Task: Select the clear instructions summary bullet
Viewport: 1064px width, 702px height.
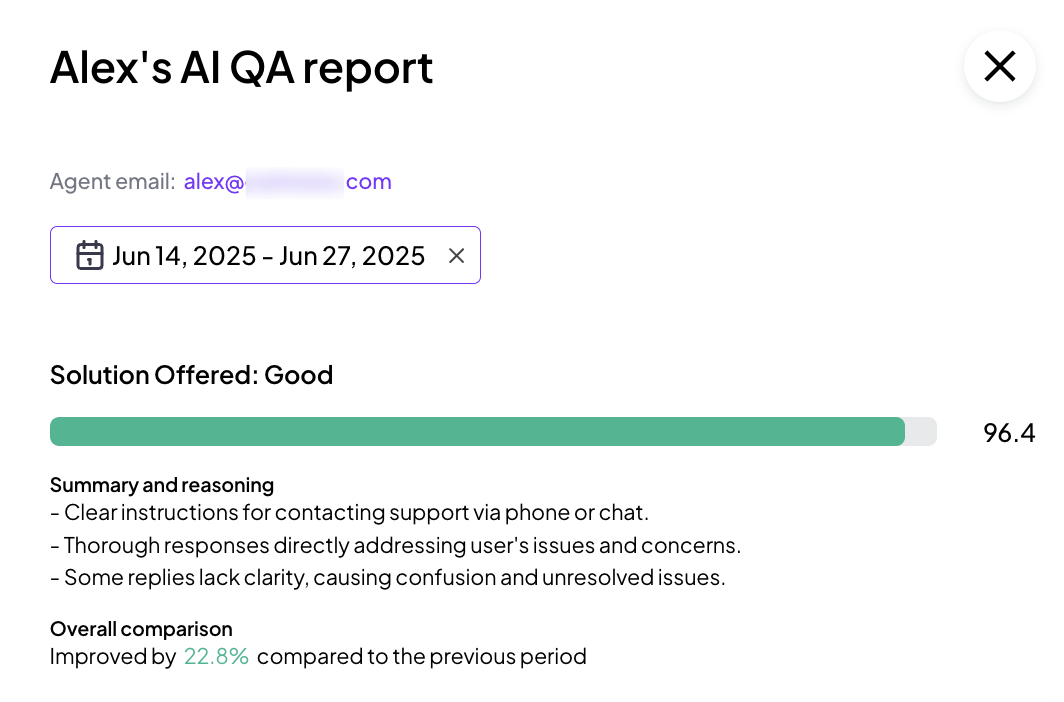Action: tap(349, 513)
